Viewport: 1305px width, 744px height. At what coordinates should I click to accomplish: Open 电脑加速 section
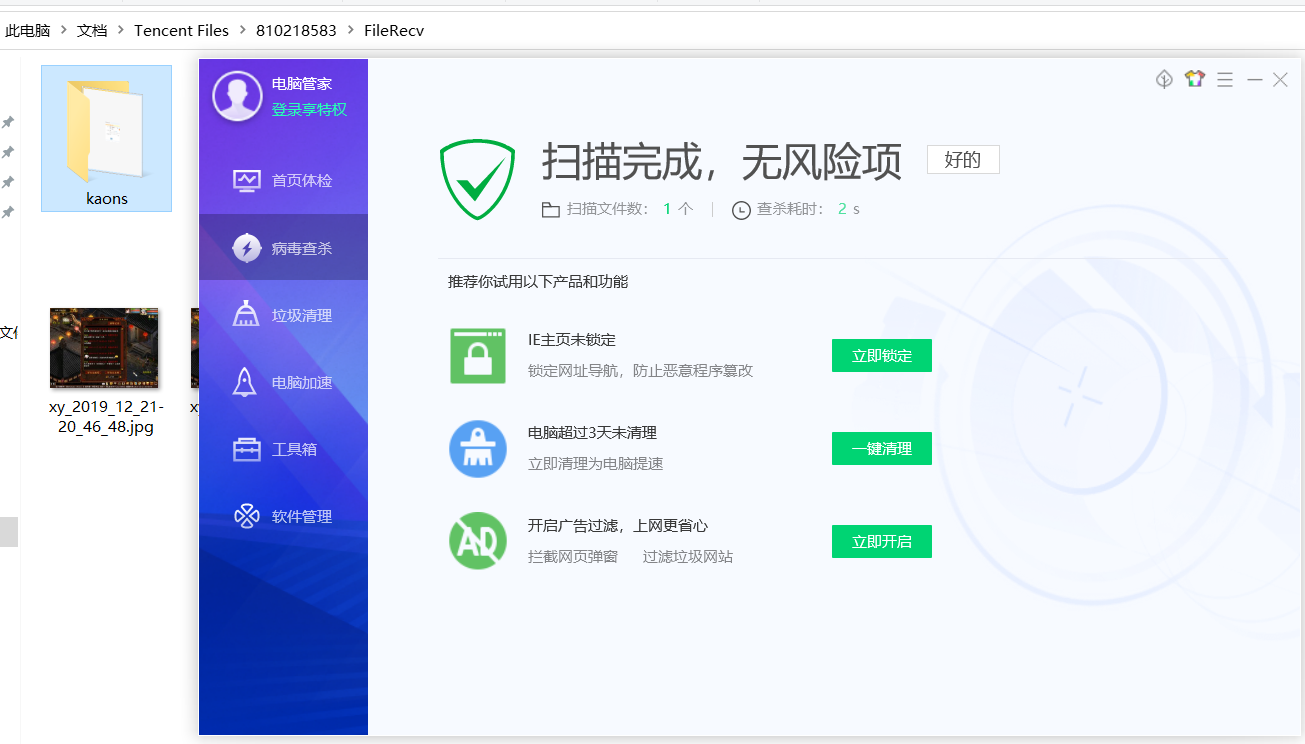tap(284, 382)
